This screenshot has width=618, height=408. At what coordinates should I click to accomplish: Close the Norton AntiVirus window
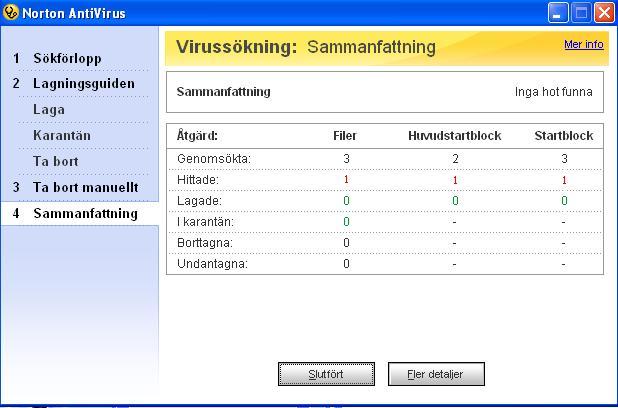(604, 13)
